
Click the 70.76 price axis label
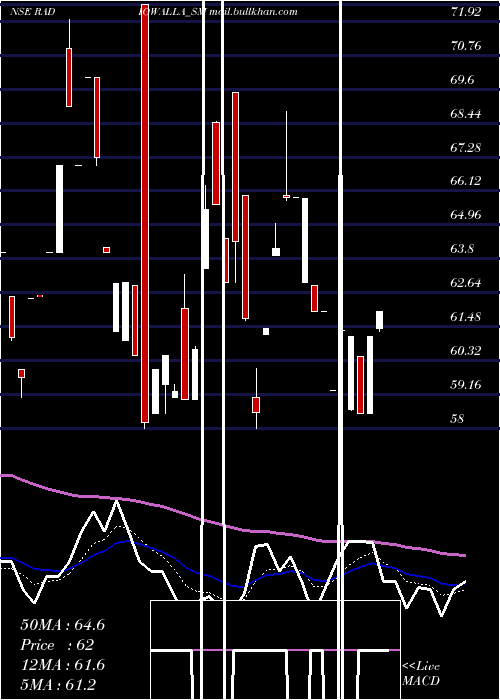tap(466, 46)
